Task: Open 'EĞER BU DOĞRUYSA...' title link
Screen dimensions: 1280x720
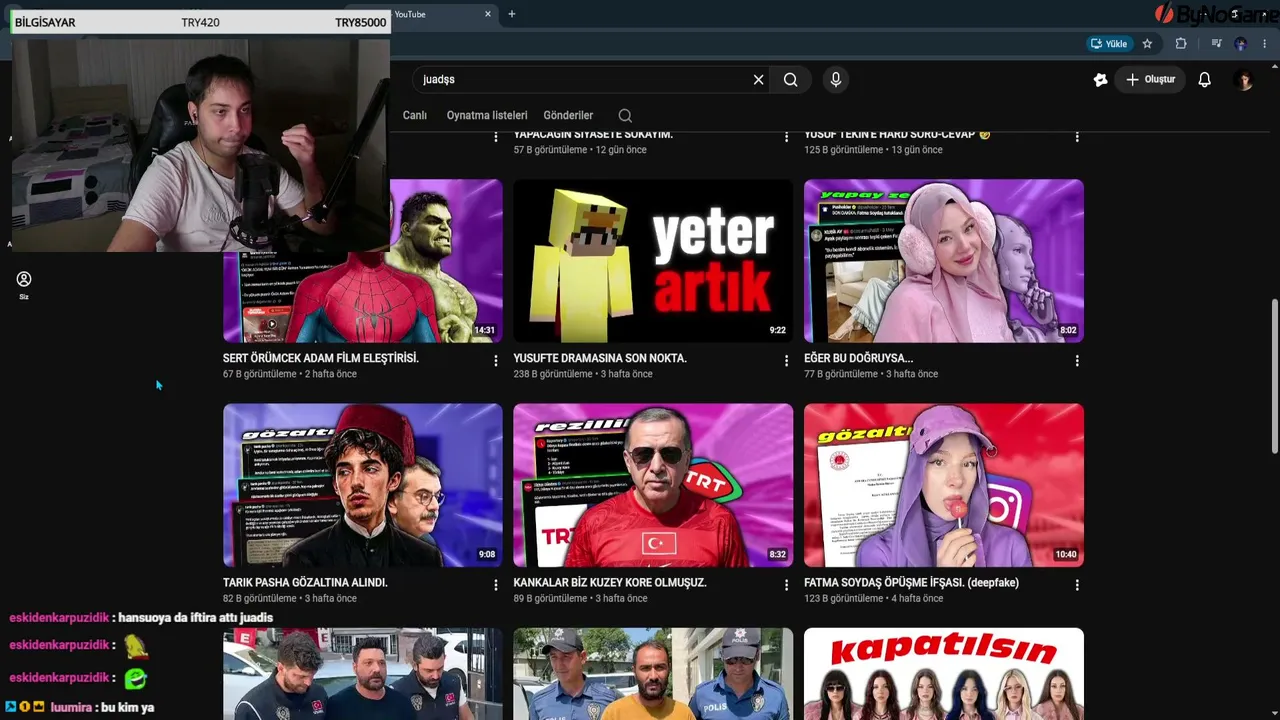Action: 859,358
